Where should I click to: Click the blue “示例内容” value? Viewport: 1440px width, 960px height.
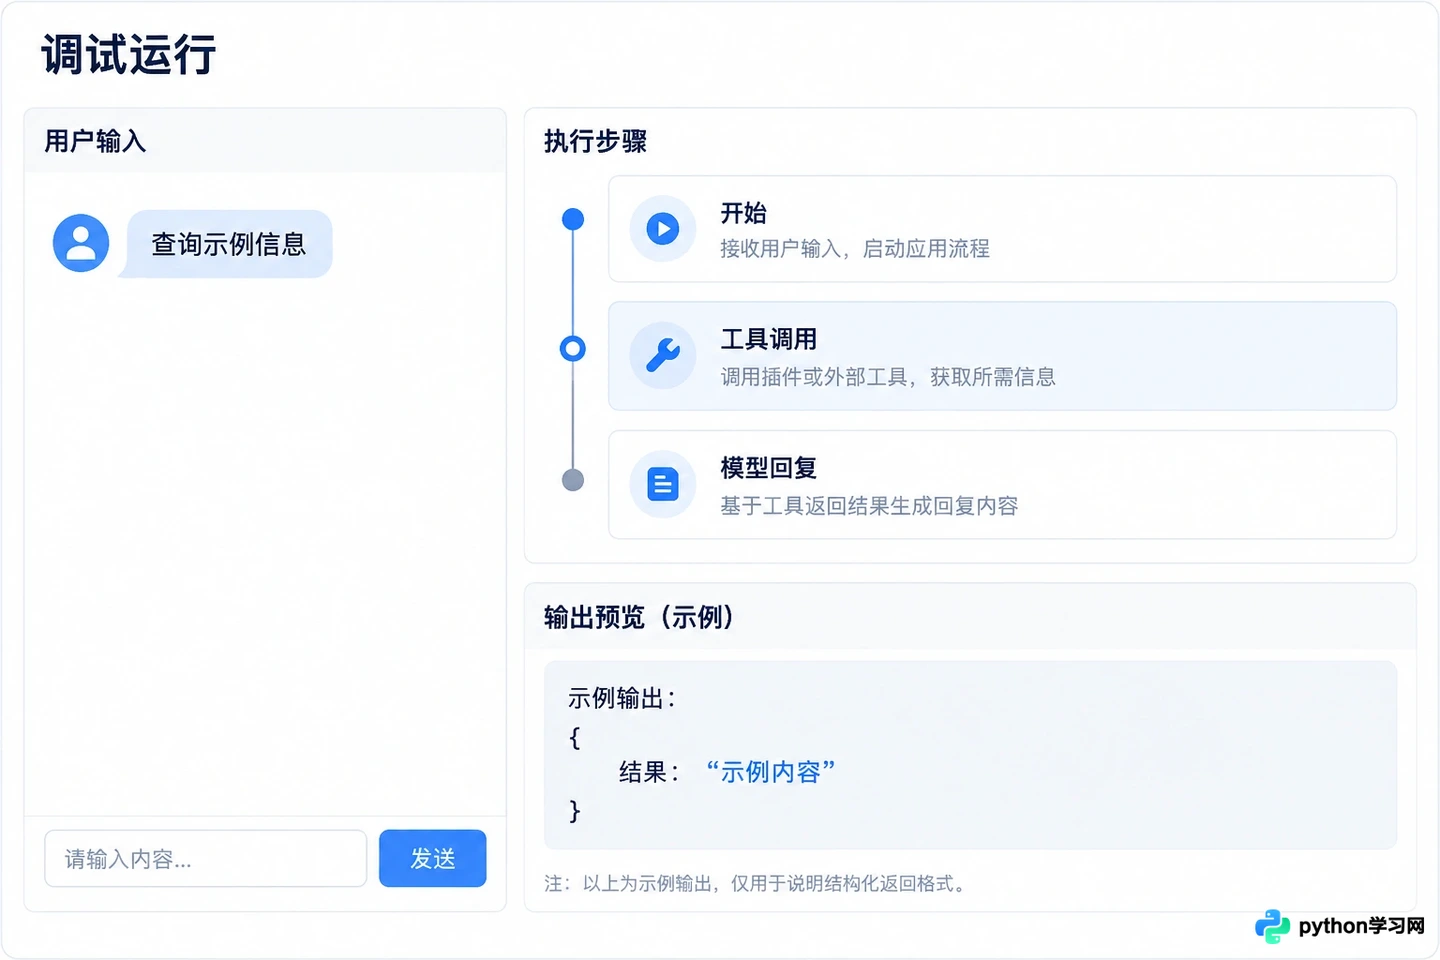770,772
